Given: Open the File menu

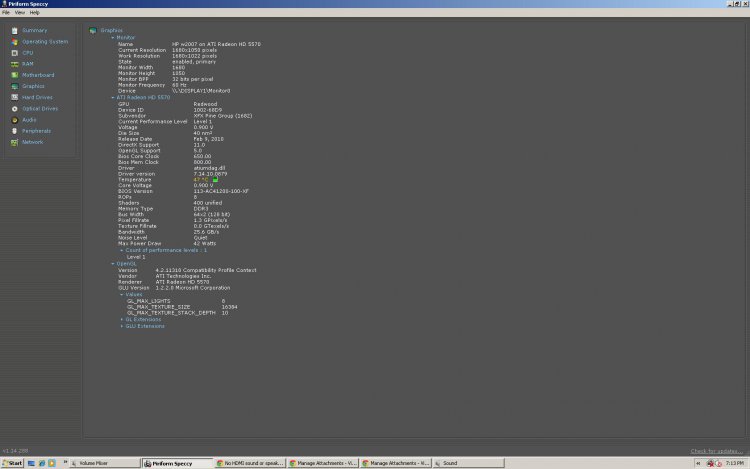Looking at the screenshot, I should (6, 13).
